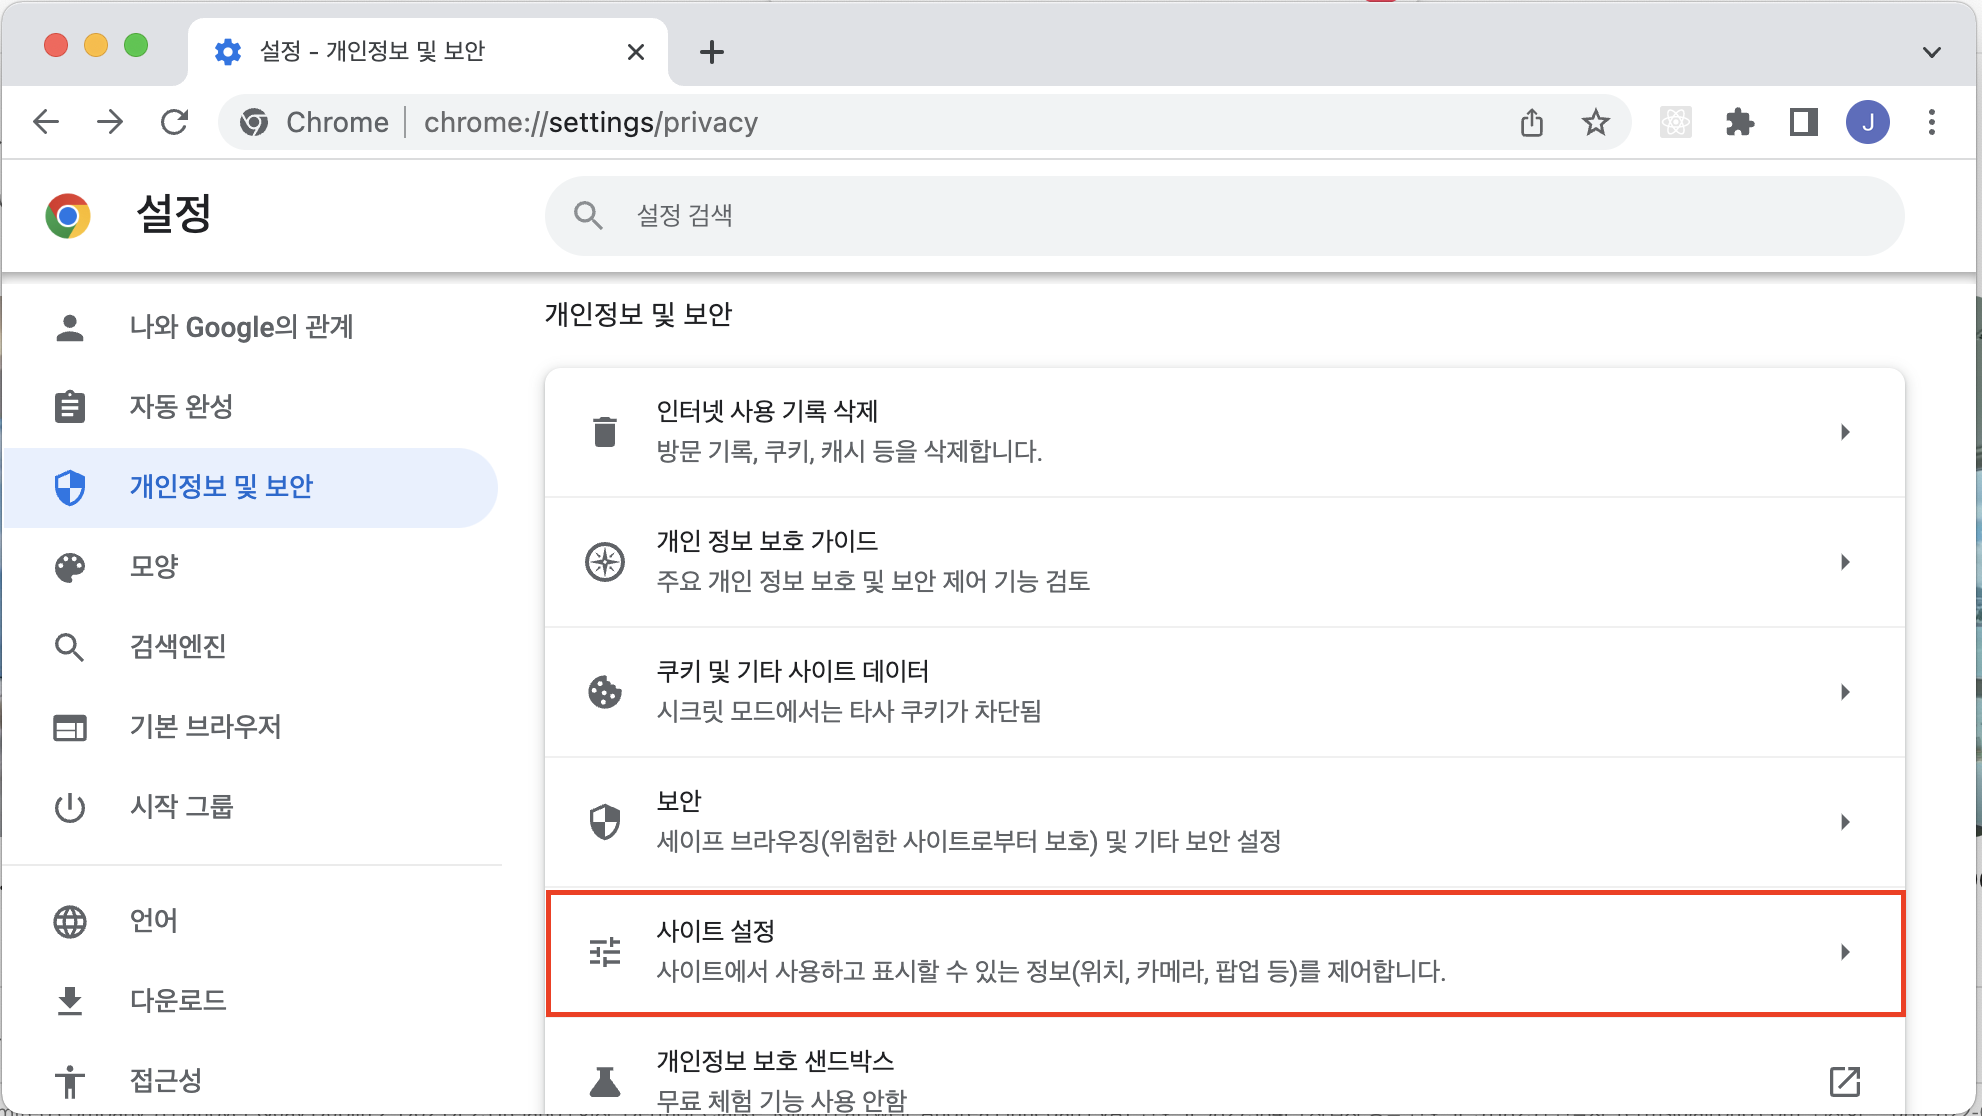This screenshot has width=1982, height=1116.
Task: Open a new tab with plus button
Action: (711, 52)
